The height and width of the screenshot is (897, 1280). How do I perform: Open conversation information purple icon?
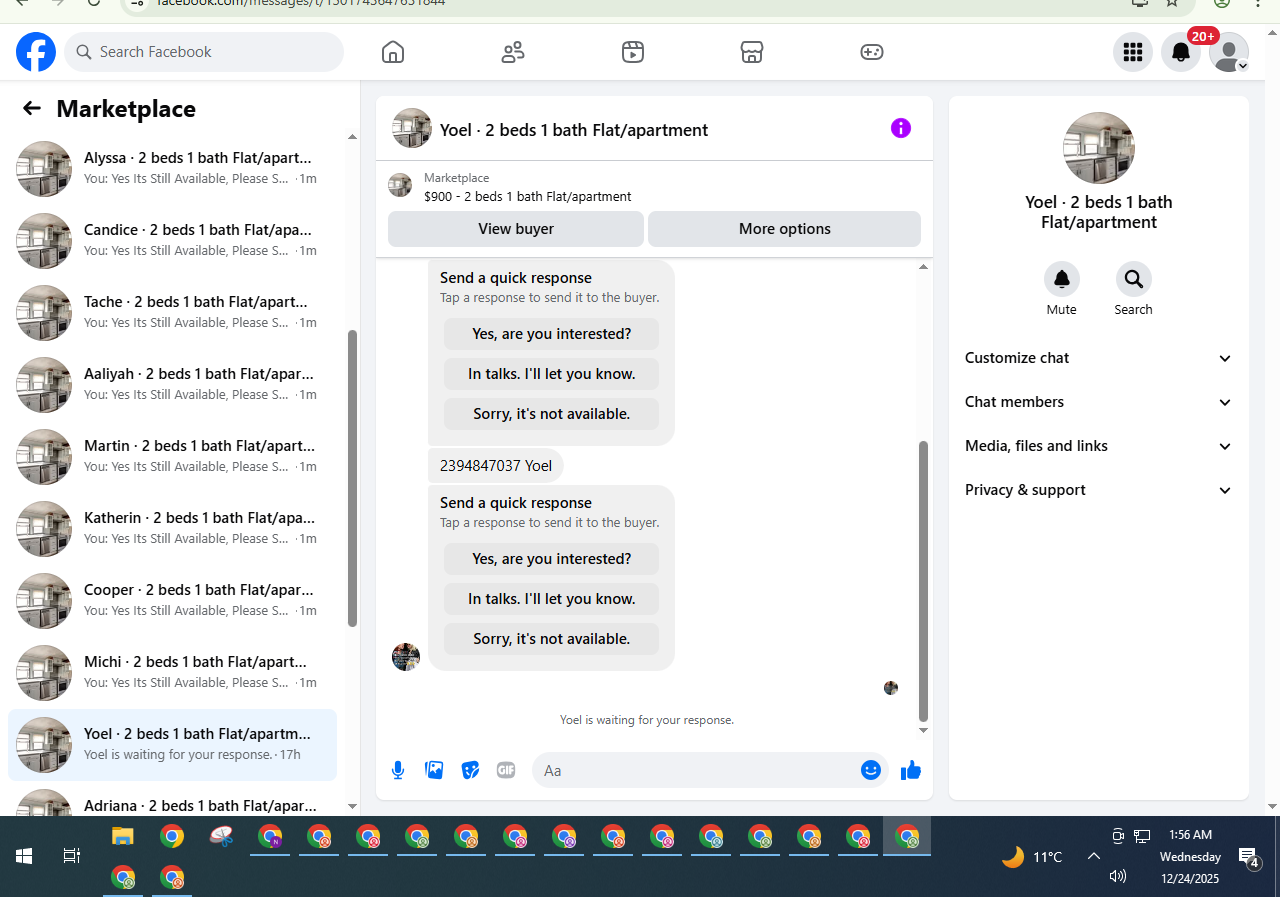(x=901, y=128)
